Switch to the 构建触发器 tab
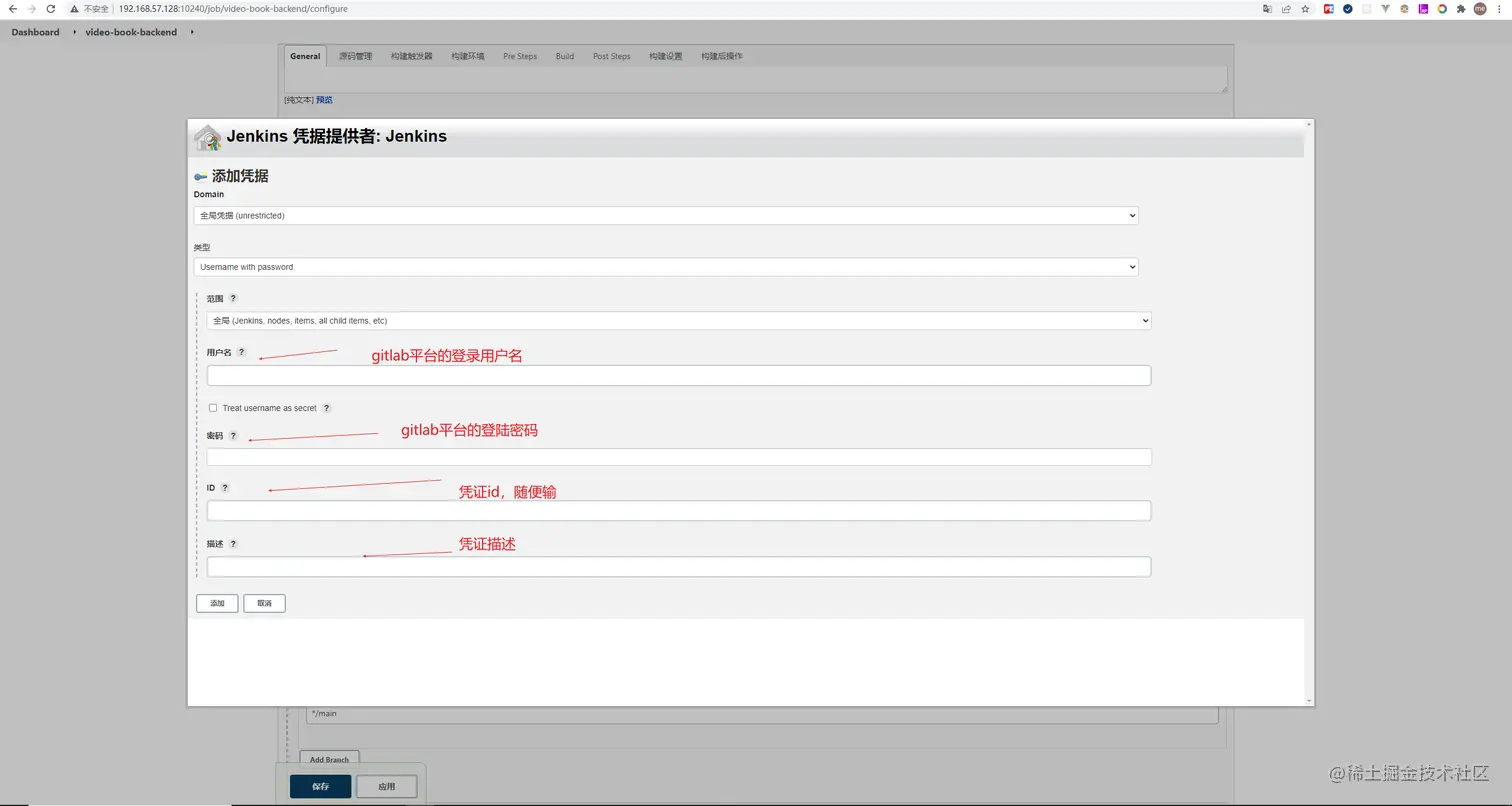The image size is (1512, 806). click(412, 56)
